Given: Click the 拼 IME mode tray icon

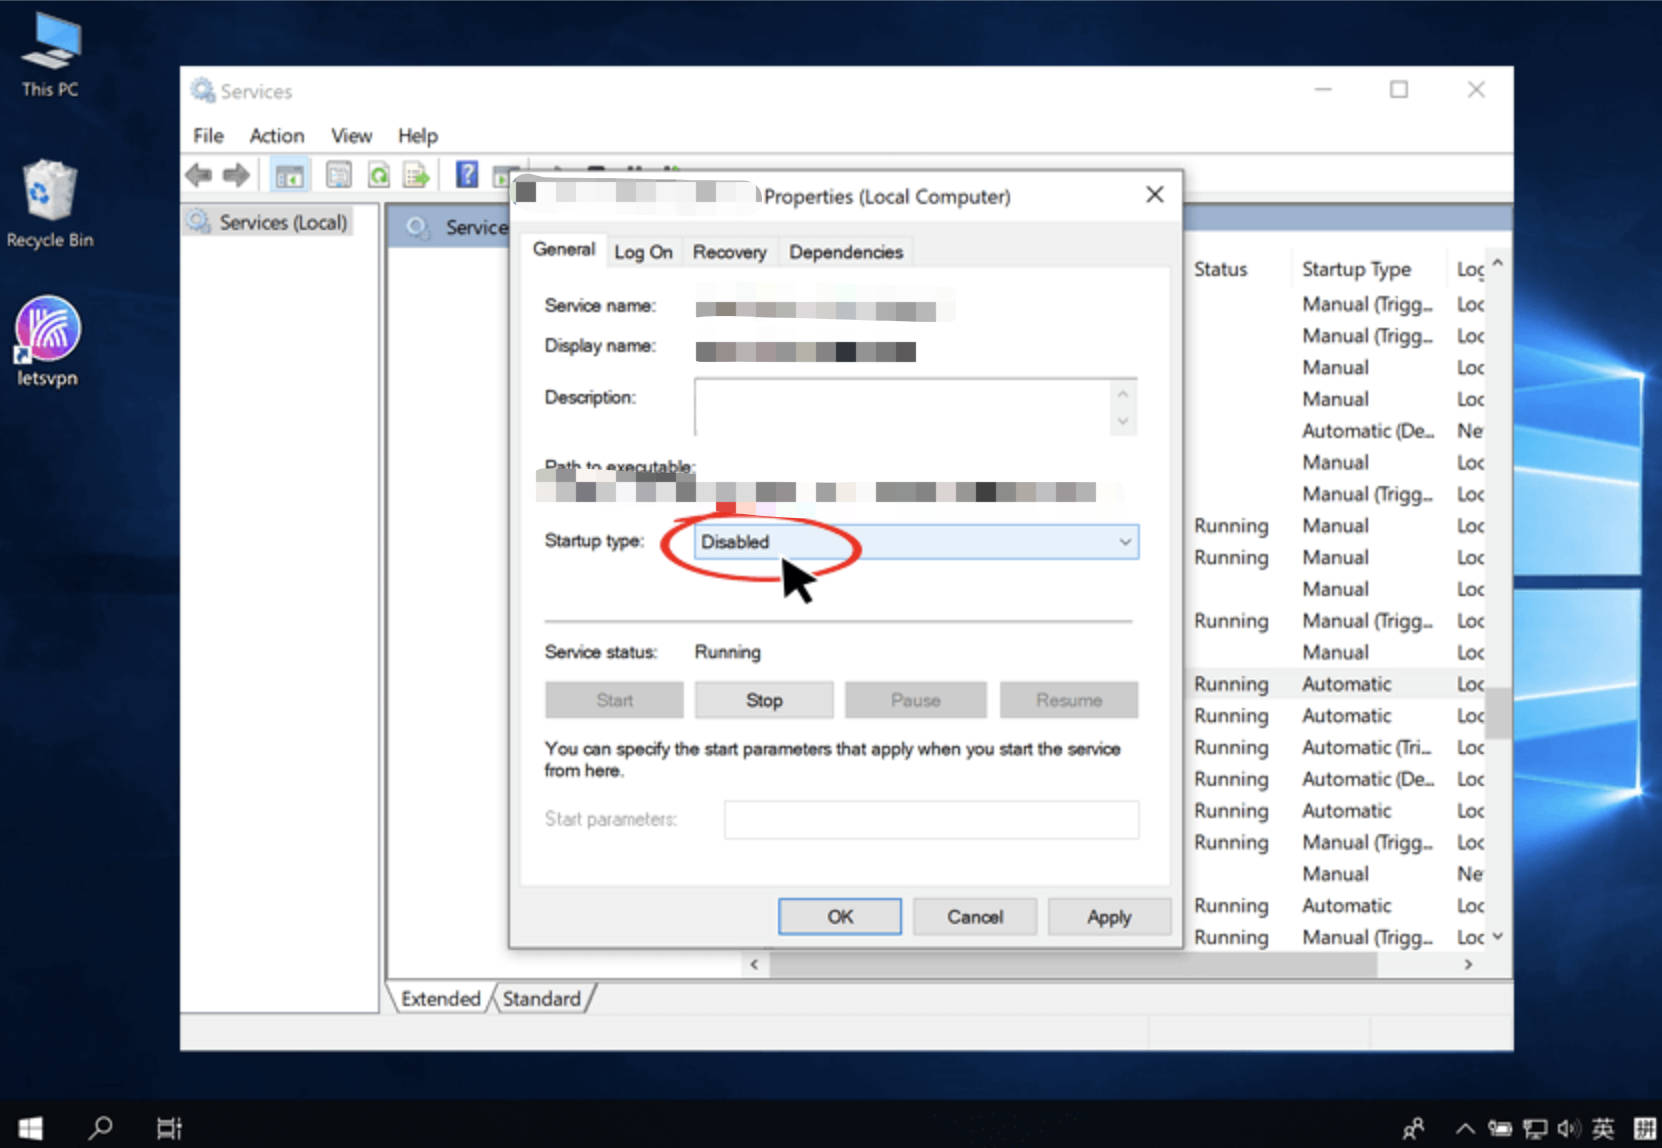Looking at the screenshot, I should (x=1645, y=1129).
